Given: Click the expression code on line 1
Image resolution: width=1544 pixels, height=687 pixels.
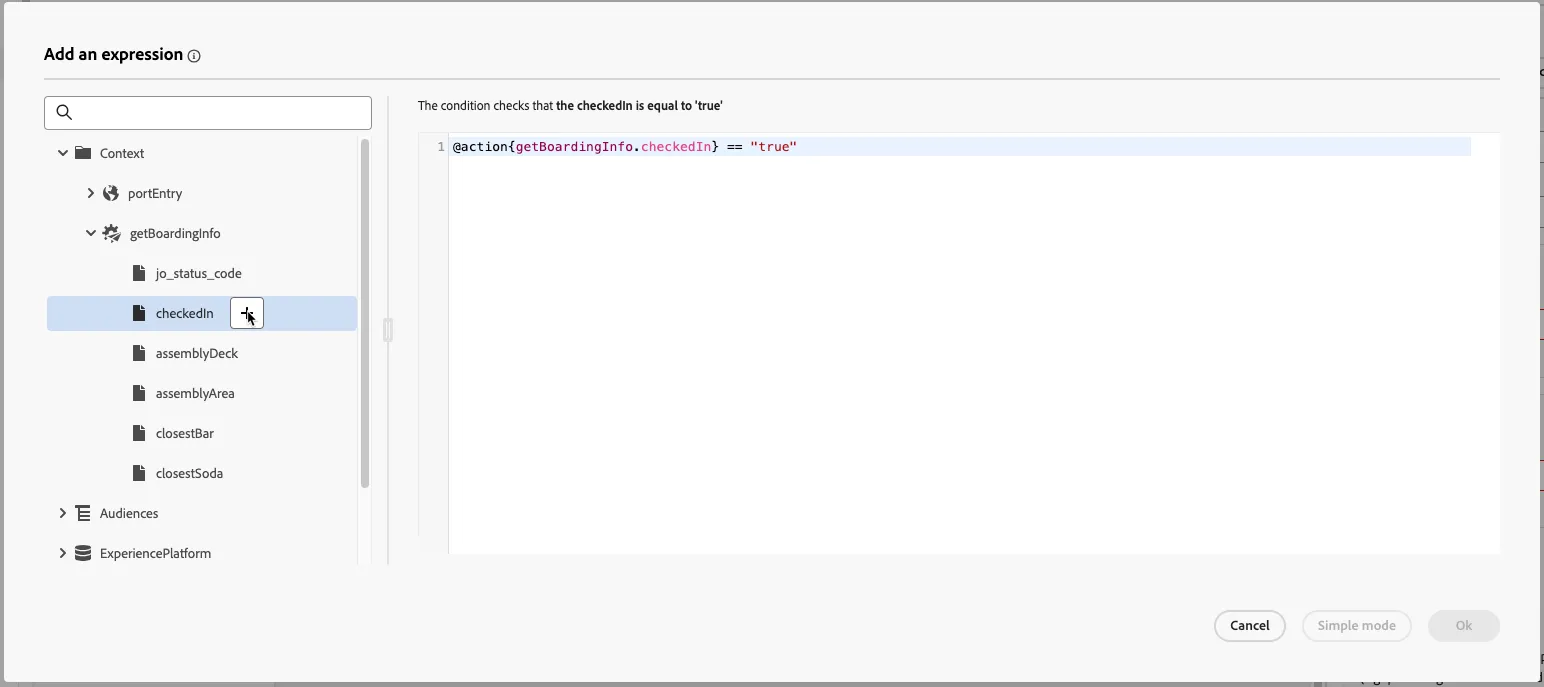Looking at the screenshot, I should pyautogui.click(x=625, y=147).
